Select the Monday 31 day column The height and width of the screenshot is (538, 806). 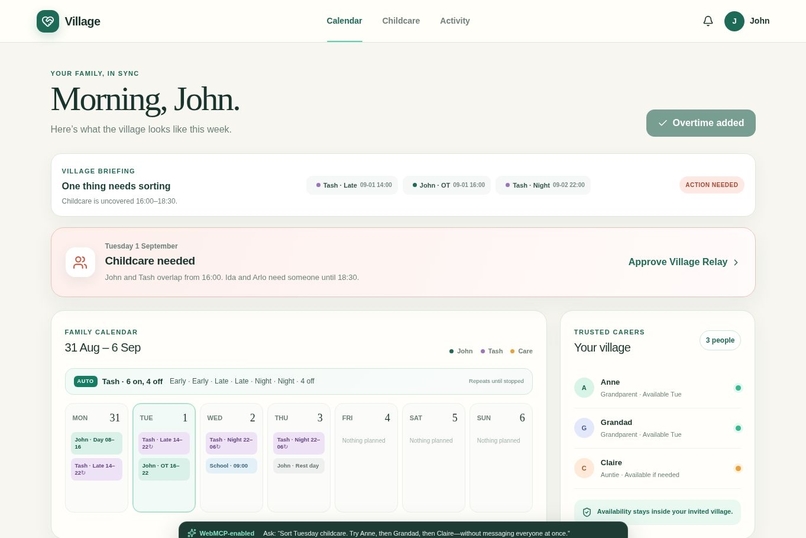97,458
